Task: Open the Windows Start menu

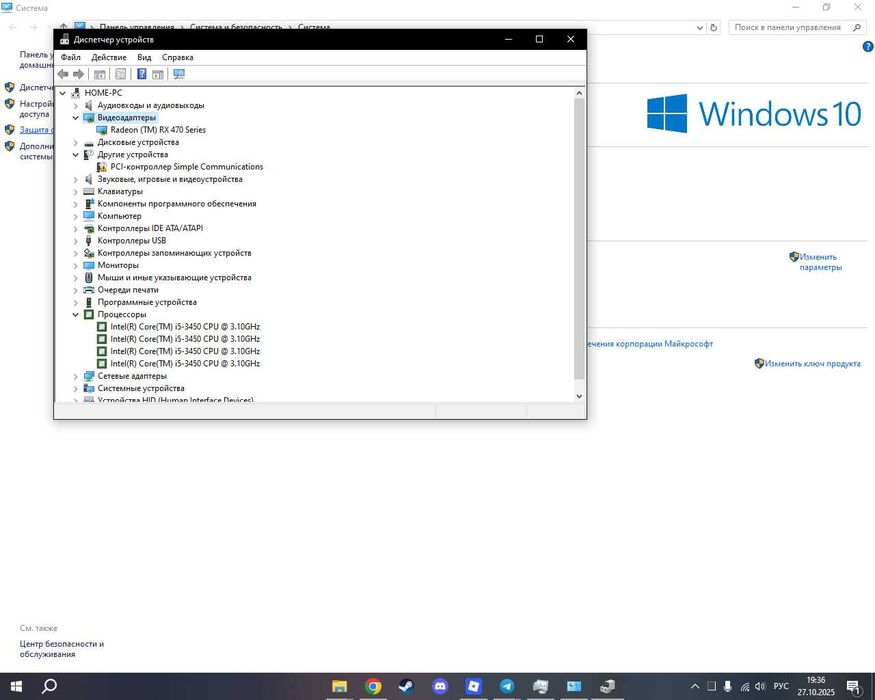Action: click(16, 686)
